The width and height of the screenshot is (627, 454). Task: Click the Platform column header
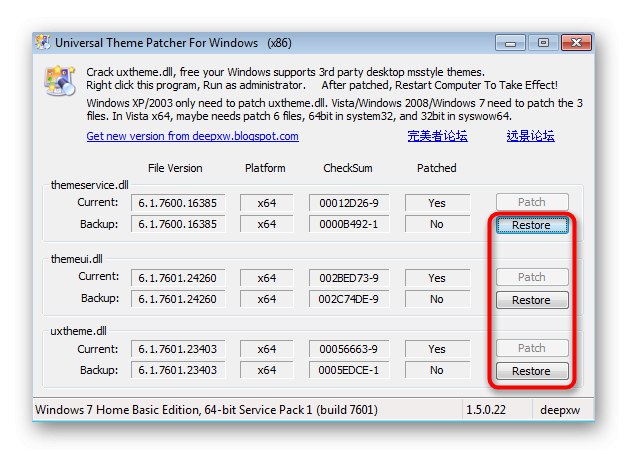click(x=265, y=168)
